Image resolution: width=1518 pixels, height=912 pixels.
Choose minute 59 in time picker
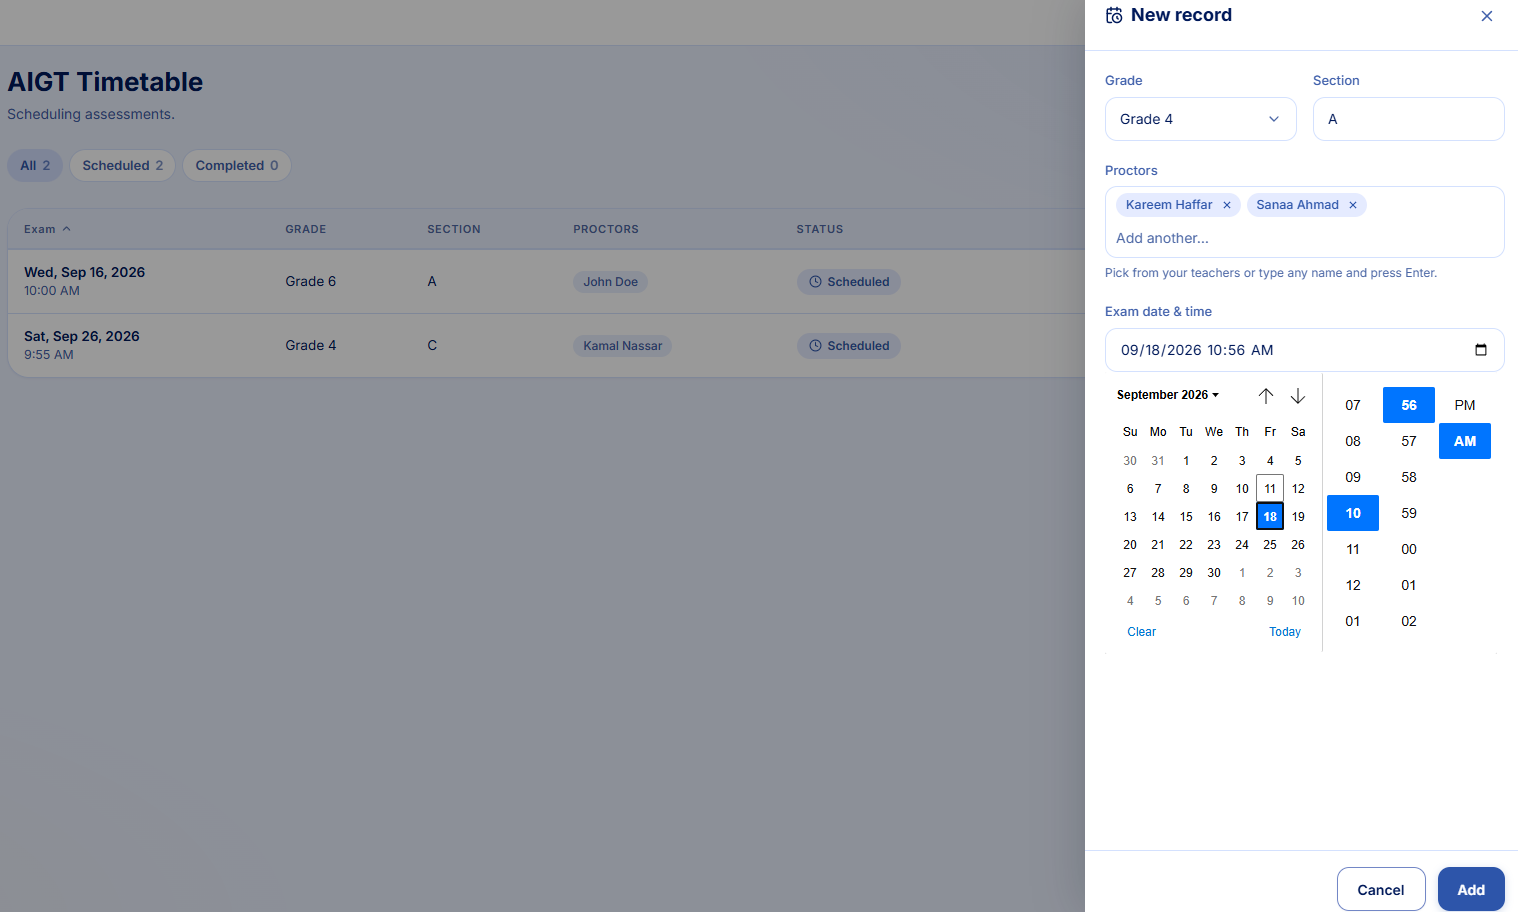(1409, 513)
